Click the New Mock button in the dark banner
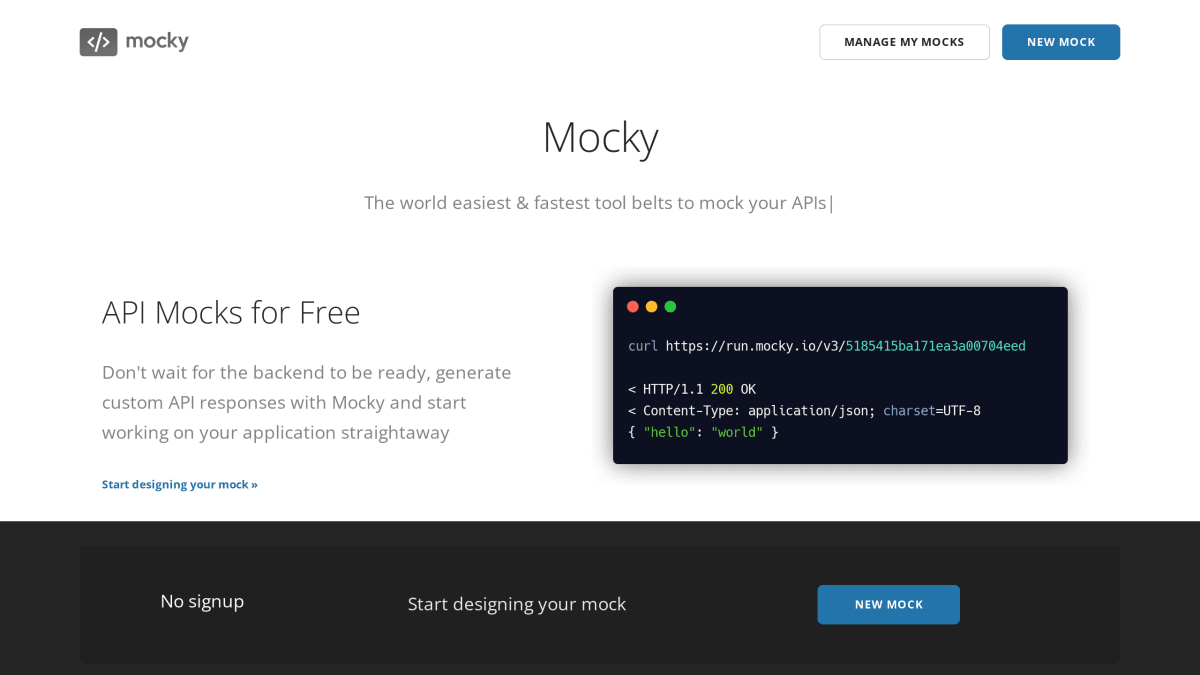 click(x=888, y=605)
